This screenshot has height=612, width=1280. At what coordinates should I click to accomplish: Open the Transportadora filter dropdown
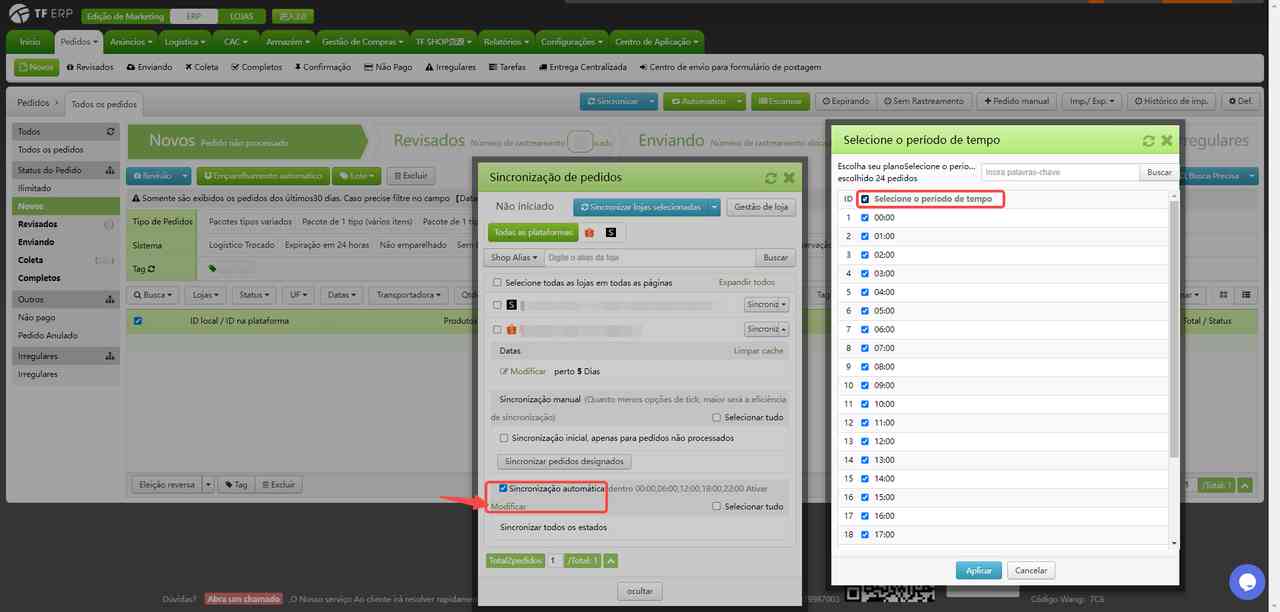click(408, 295)
